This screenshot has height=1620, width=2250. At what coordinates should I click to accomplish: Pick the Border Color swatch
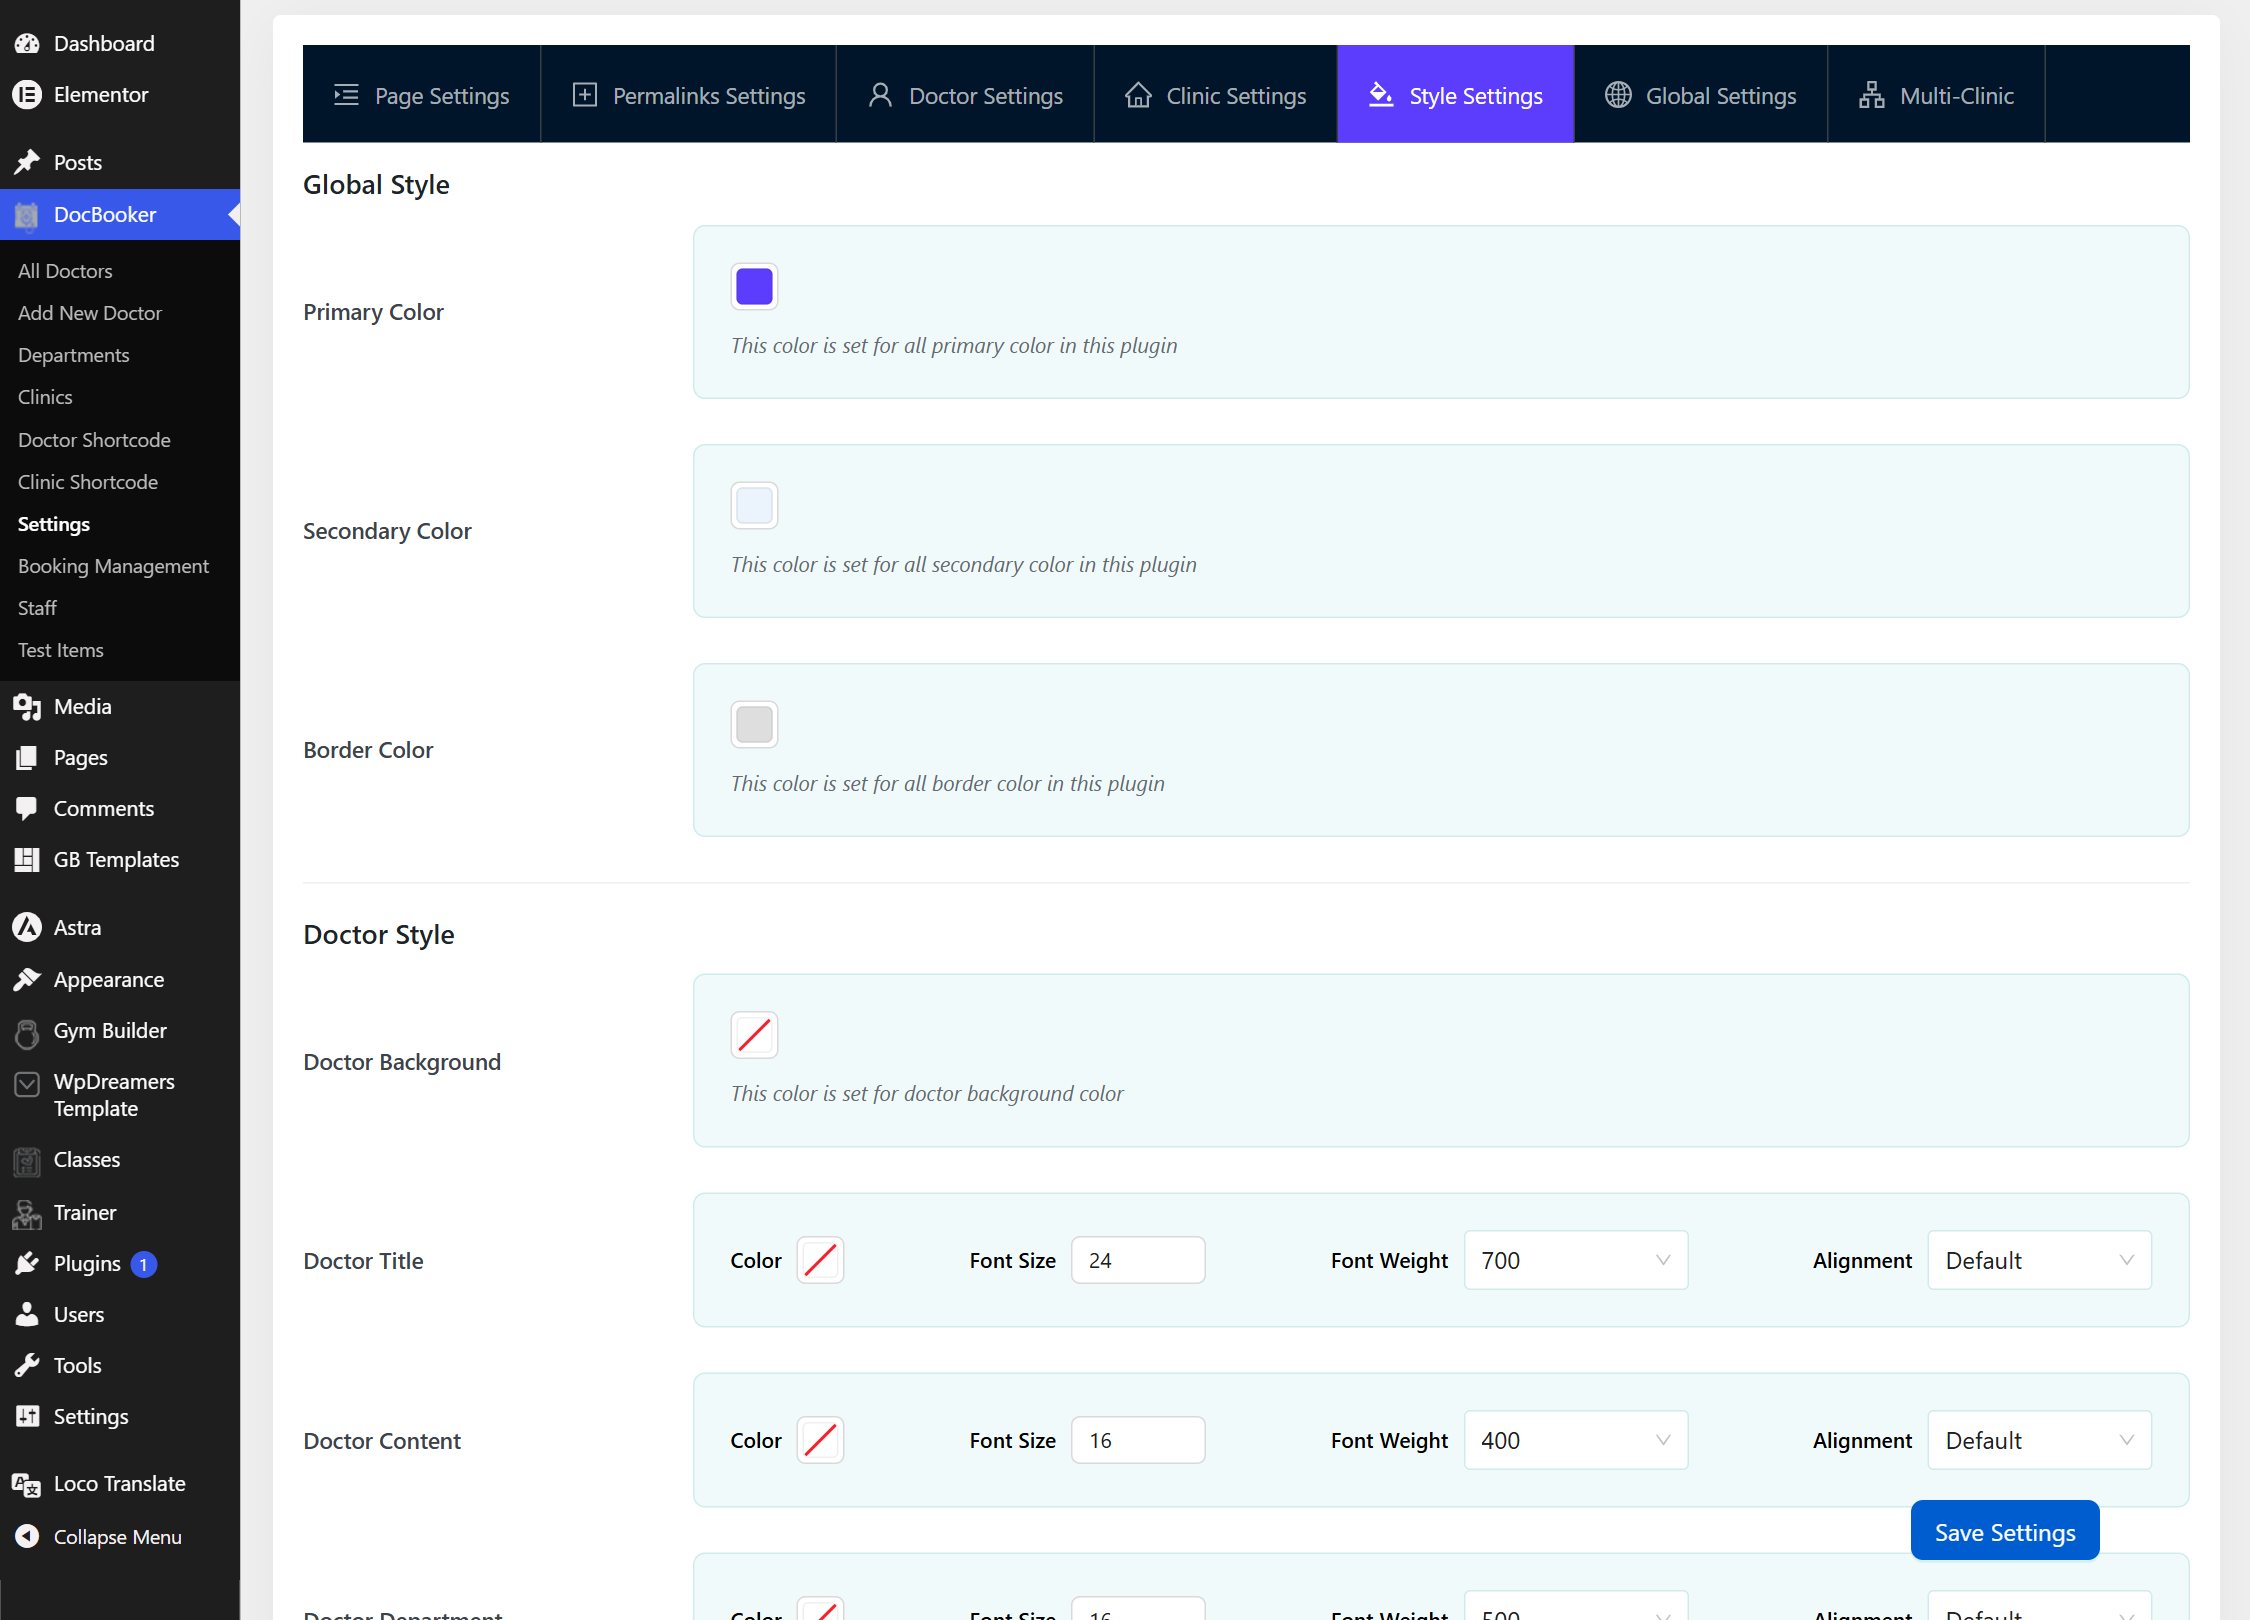tap(754, 724)
